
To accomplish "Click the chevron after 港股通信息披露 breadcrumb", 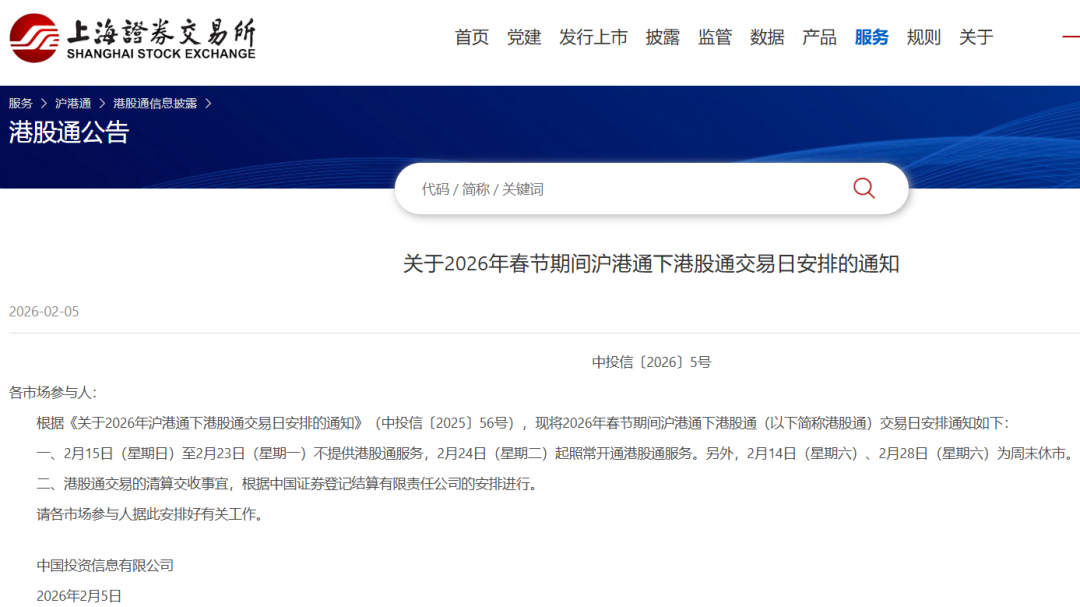I will (208, 103).
